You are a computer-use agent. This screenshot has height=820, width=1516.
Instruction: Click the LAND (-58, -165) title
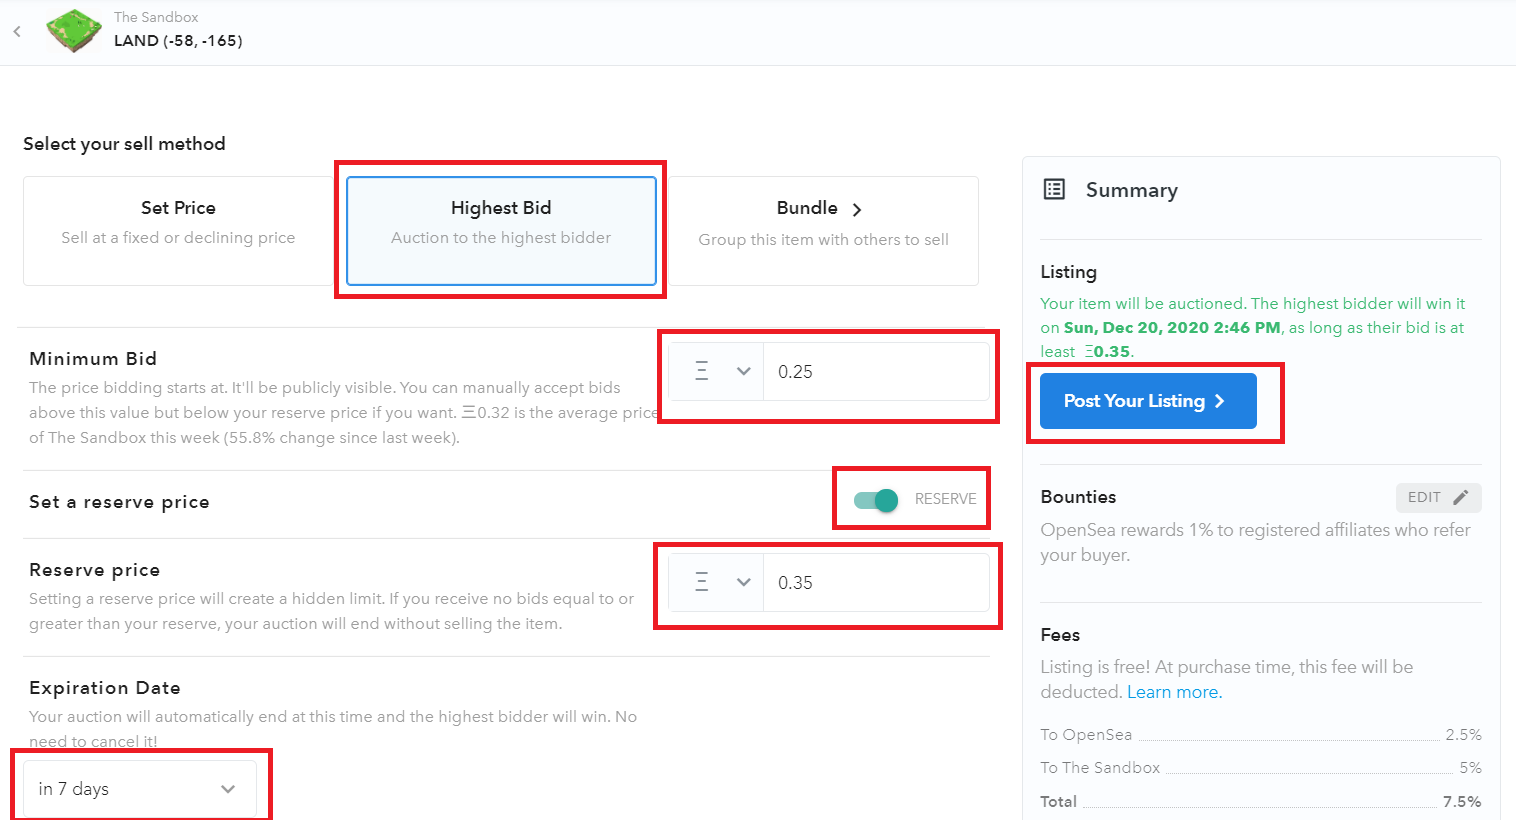tap(178, 41)
